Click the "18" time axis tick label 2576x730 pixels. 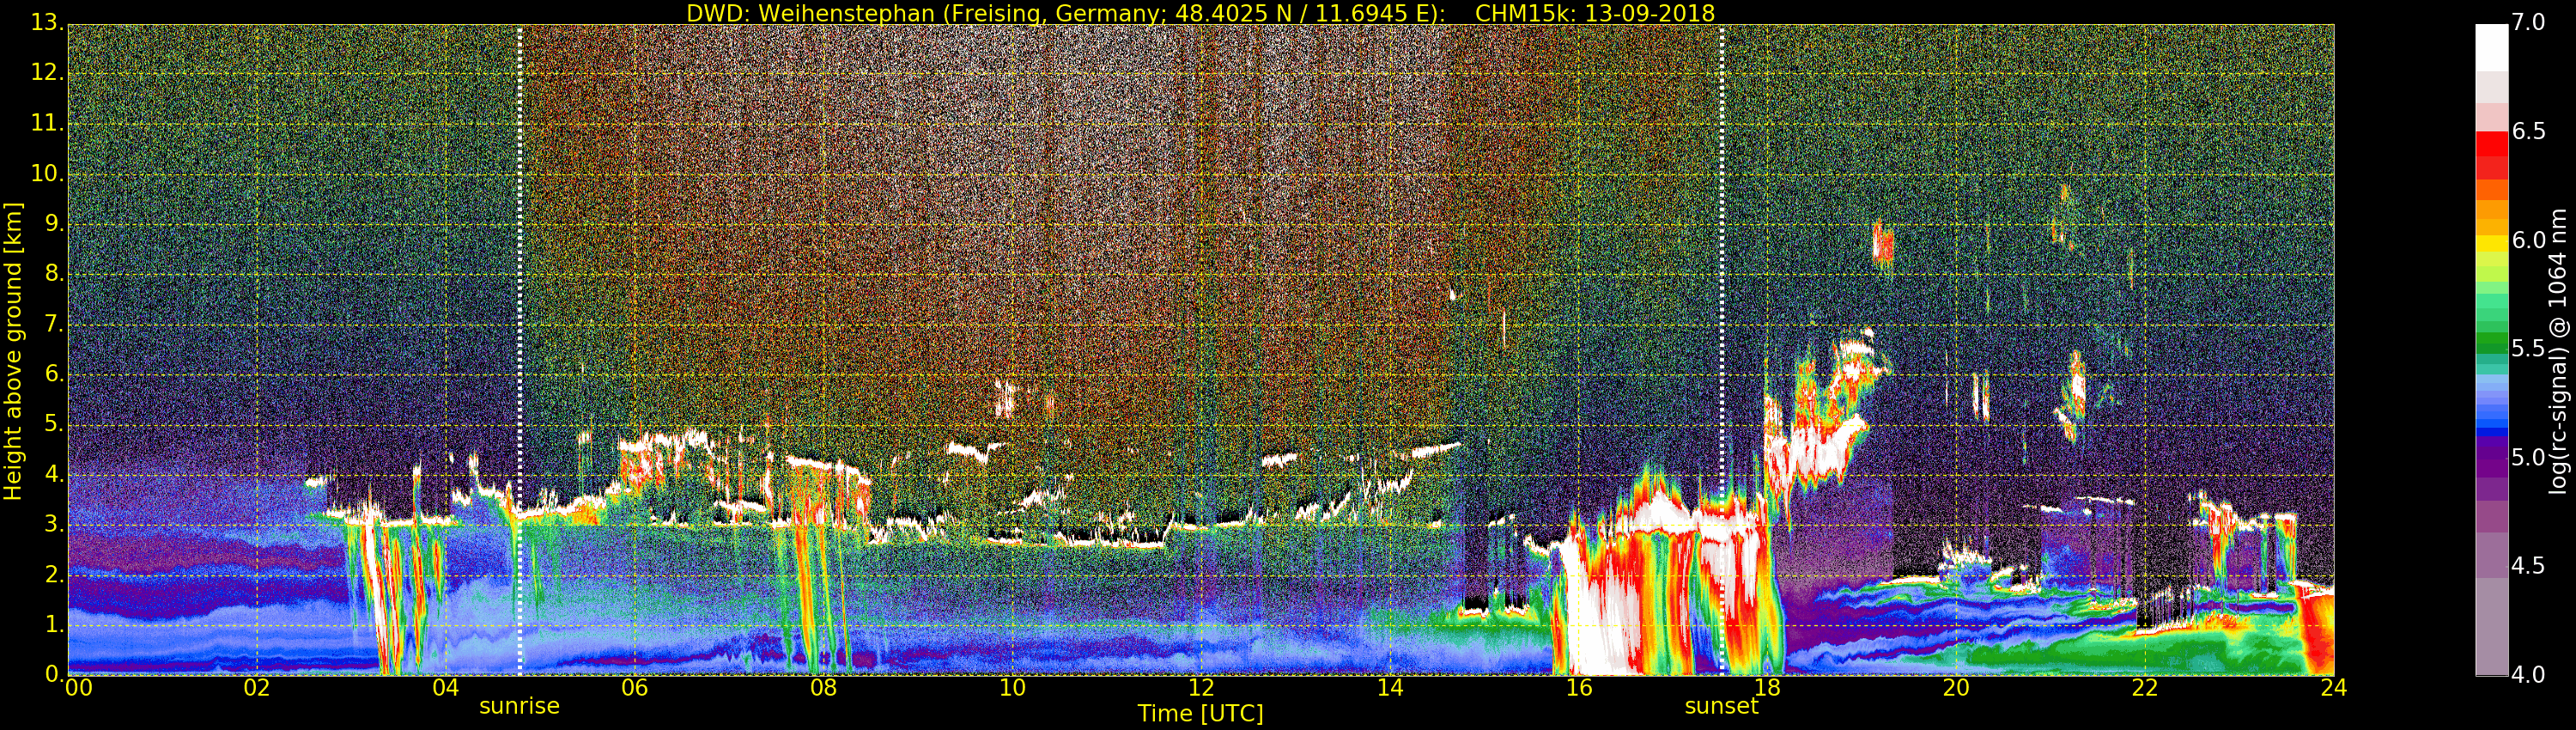[1768, 688]
